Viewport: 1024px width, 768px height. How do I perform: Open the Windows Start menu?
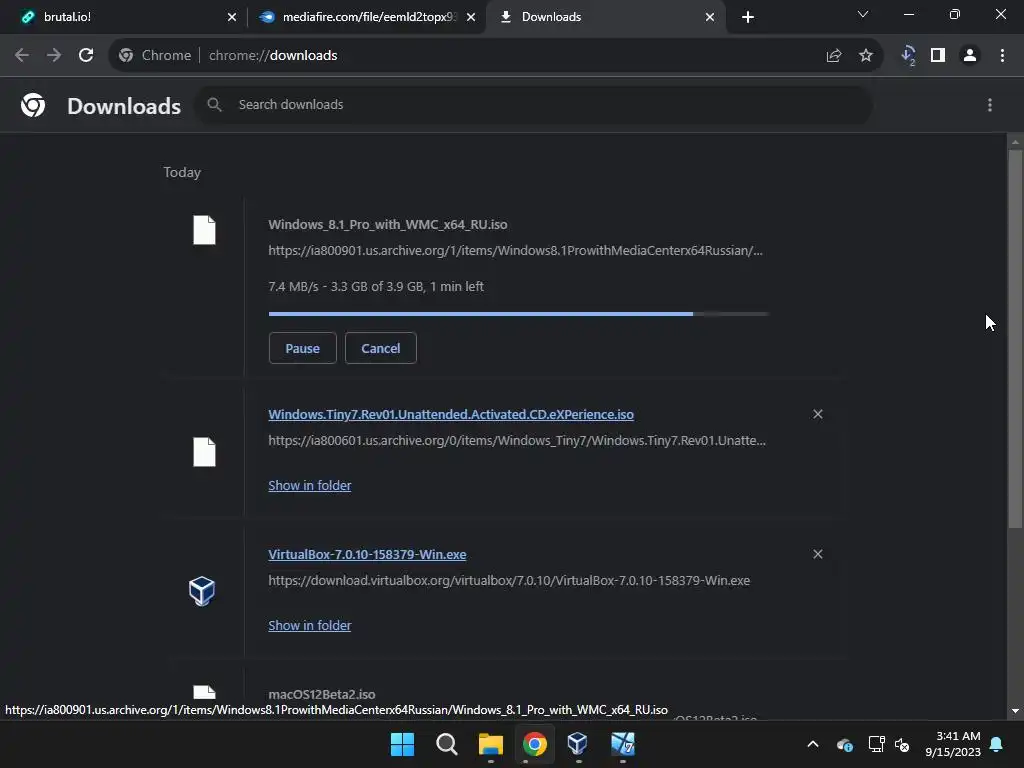click(402, 744)
